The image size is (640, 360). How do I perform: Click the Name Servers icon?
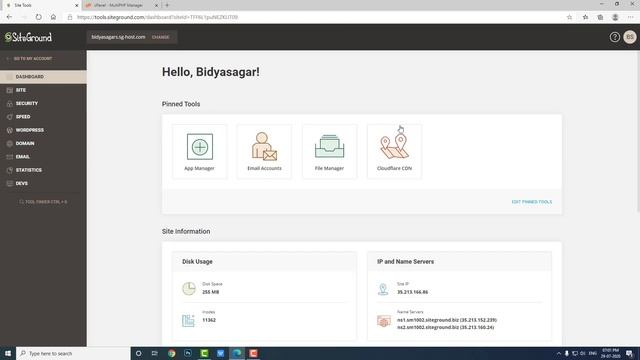tap(384, 321)
